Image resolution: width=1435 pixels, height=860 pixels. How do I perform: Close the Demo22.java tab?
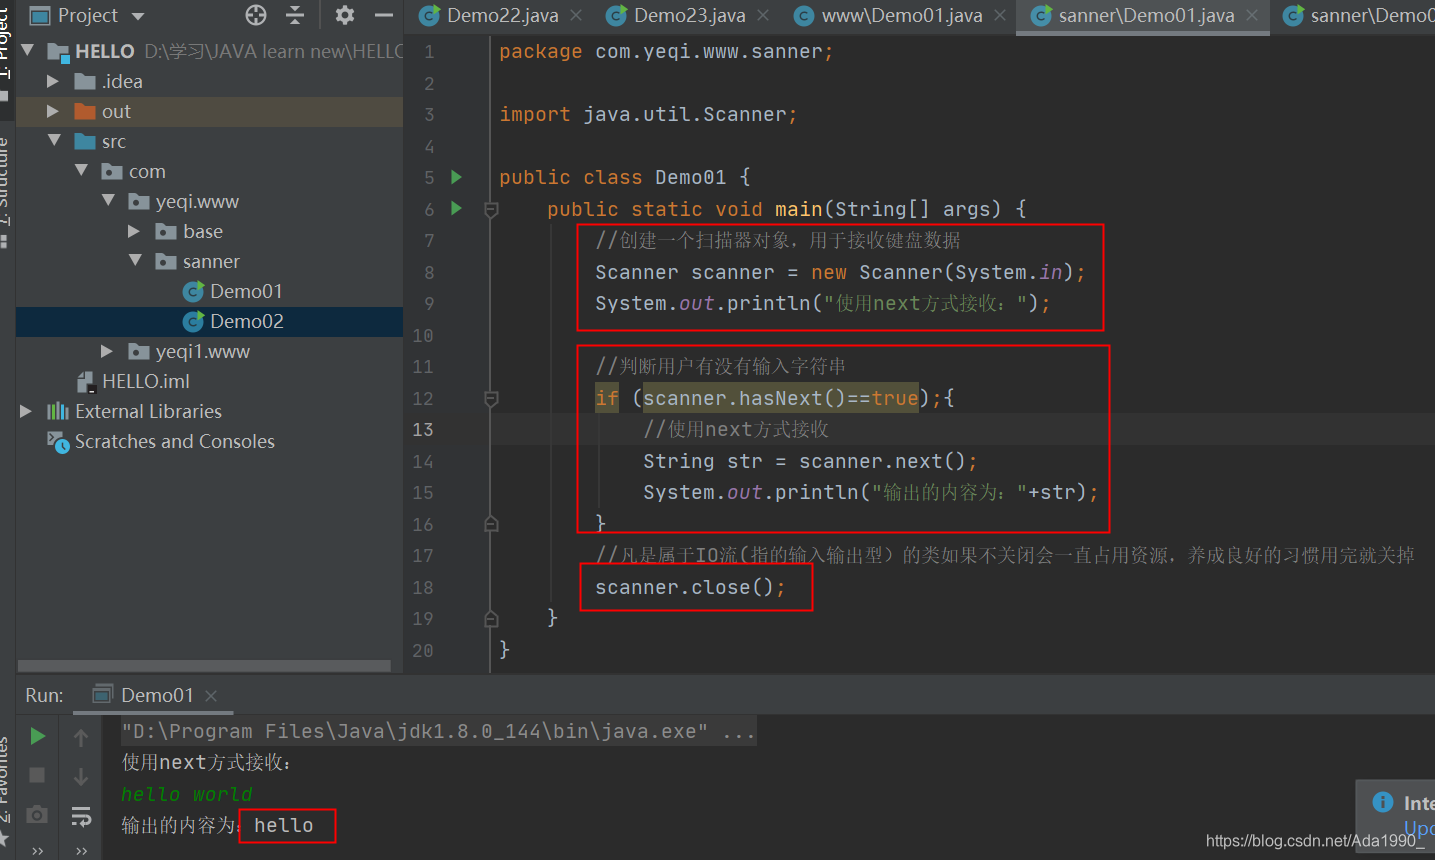click(x=576, y=15)
